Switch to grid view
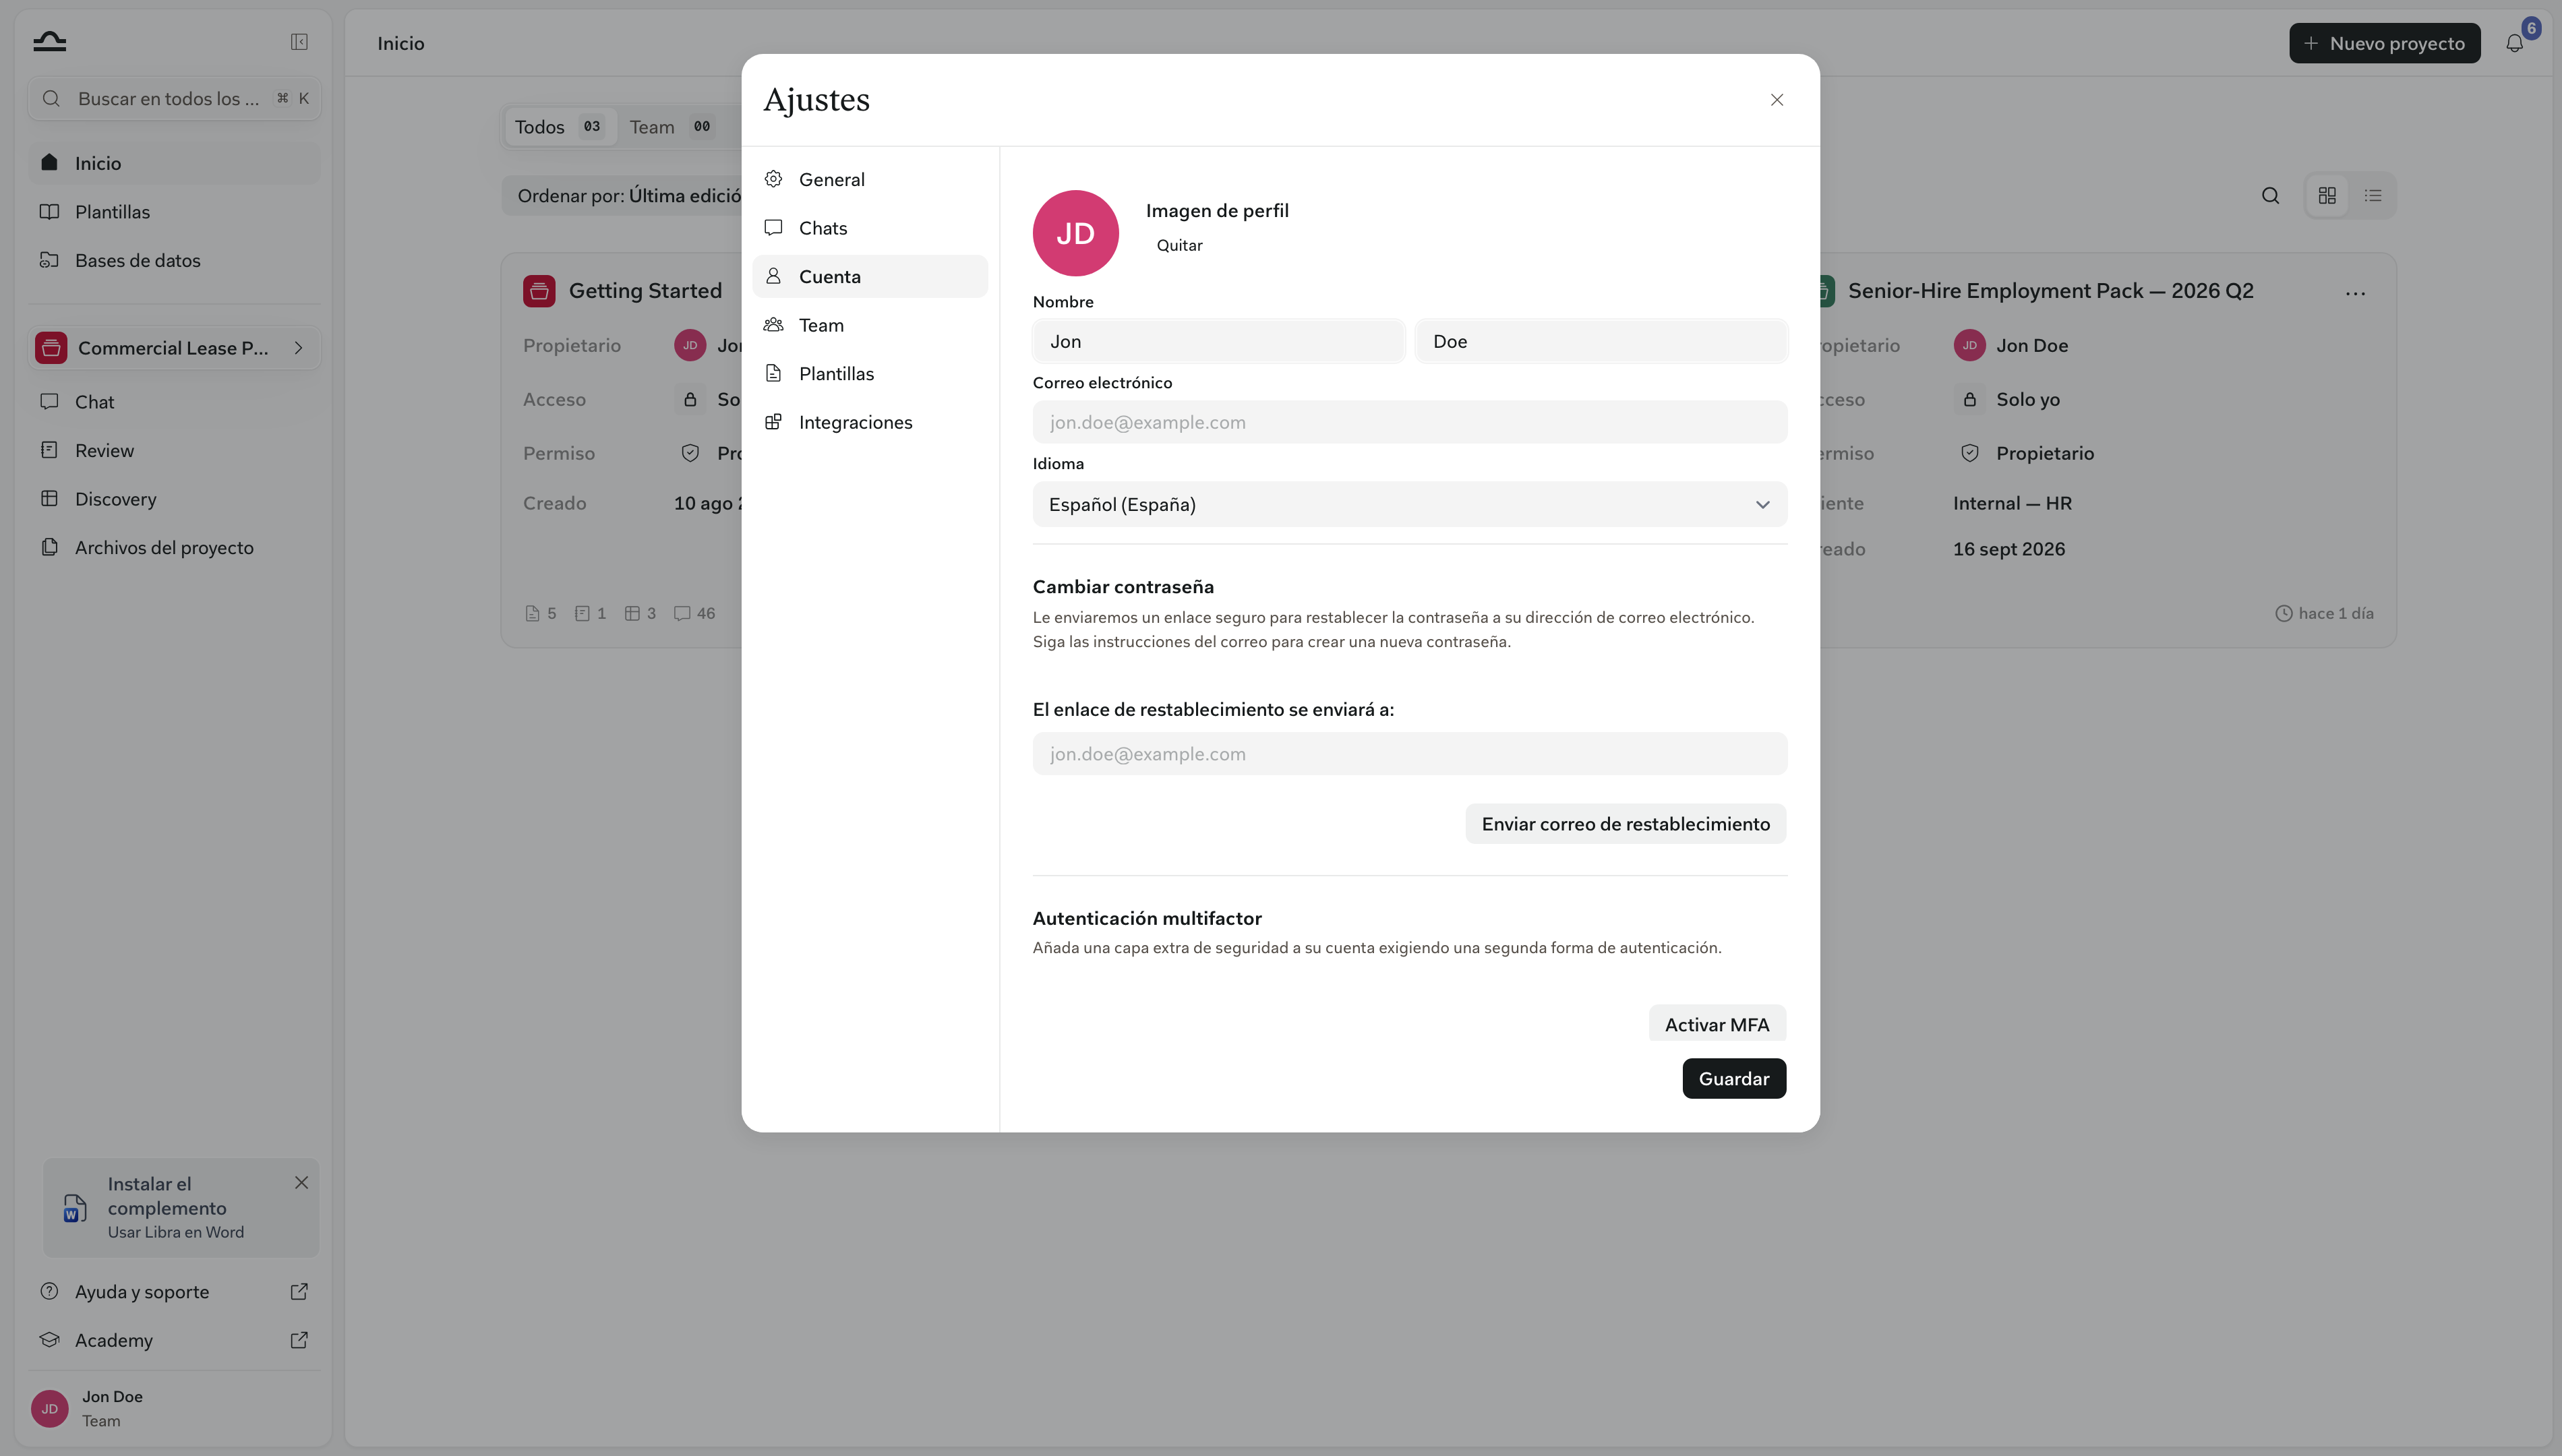 coord(2327,196)
